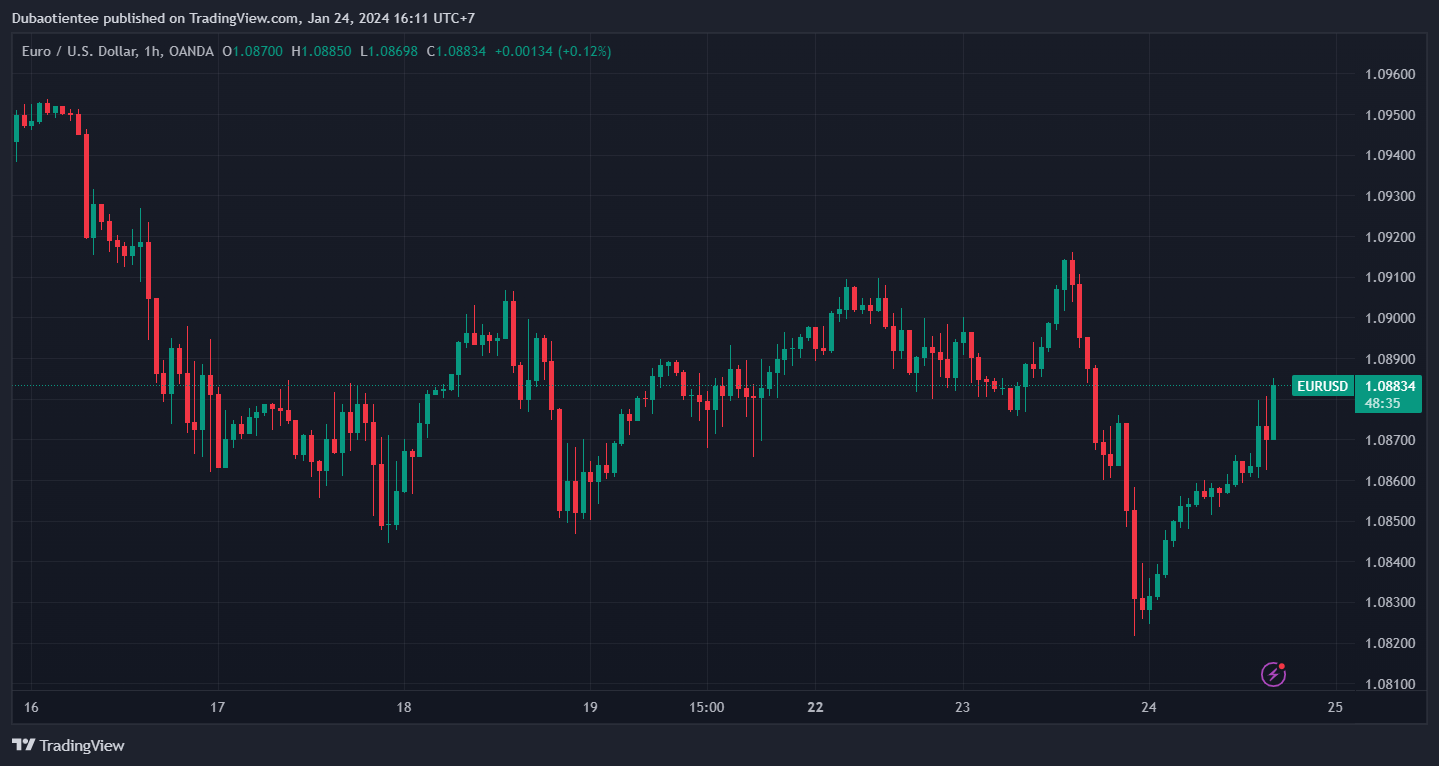Open the TradingView logo at bottom left
Viewport: 1439px width, 766px height.
(x=68, y=745)
